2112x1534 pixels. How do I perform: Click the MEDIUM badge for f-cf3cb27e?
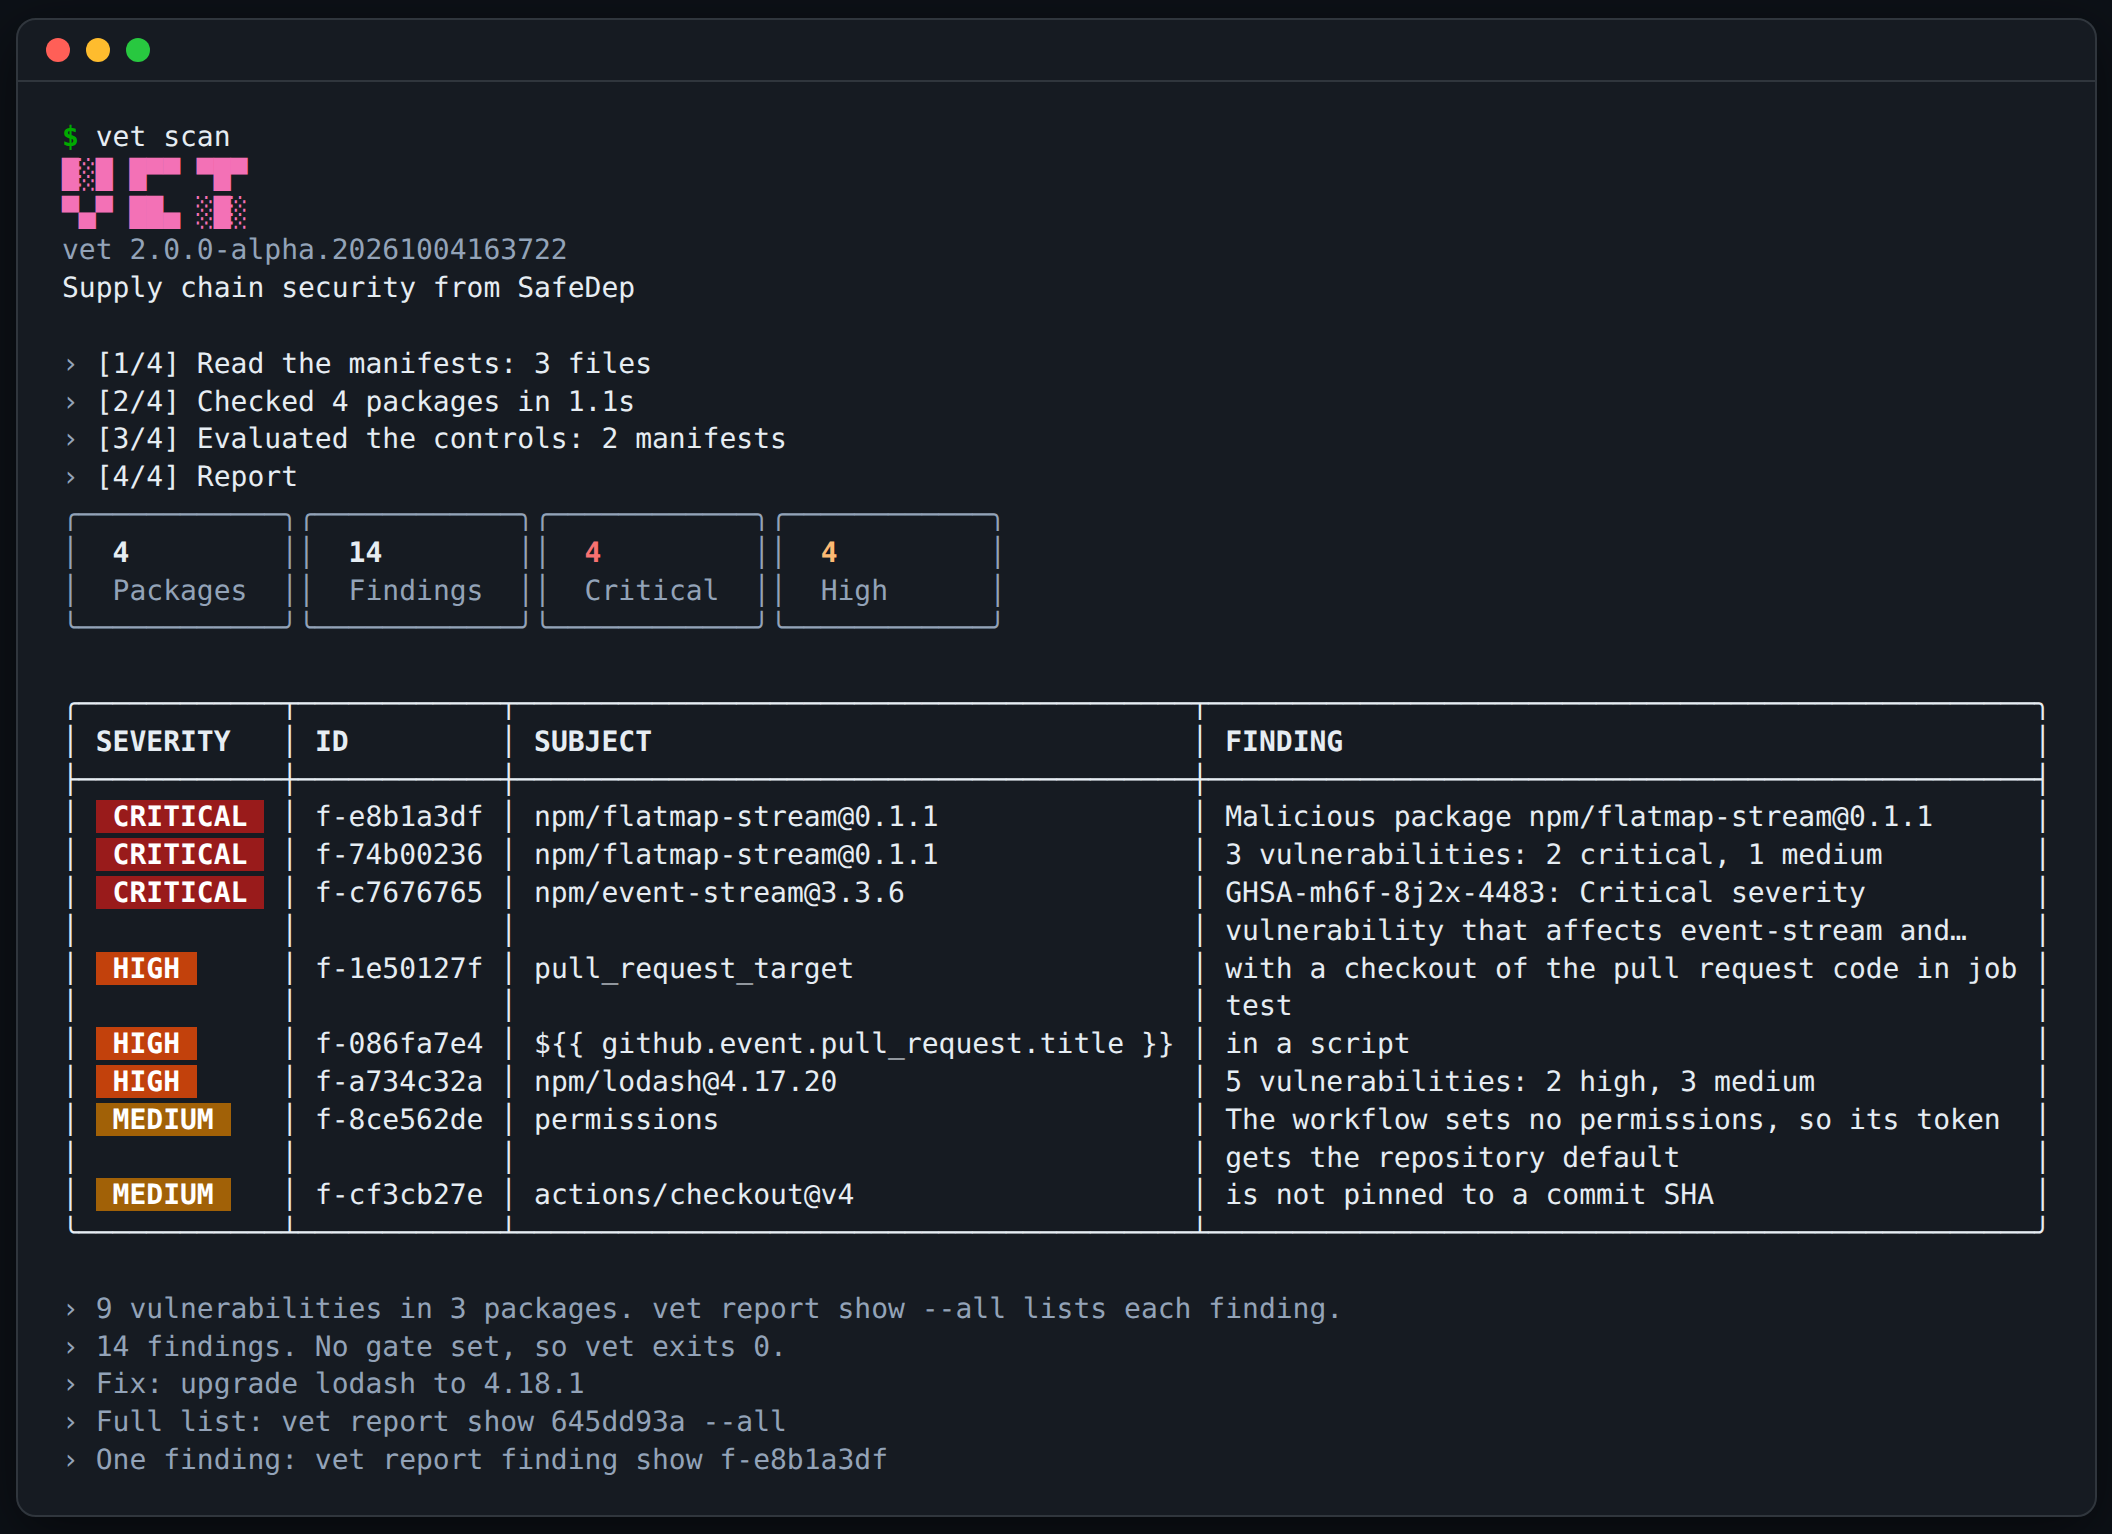point(163,1194)
